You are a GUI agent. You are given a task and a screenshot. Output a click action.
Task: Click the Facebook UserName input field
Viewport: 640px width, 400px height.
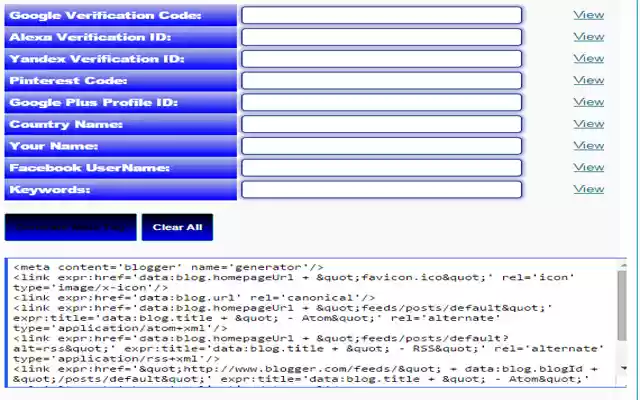click(x=381, y=168)
